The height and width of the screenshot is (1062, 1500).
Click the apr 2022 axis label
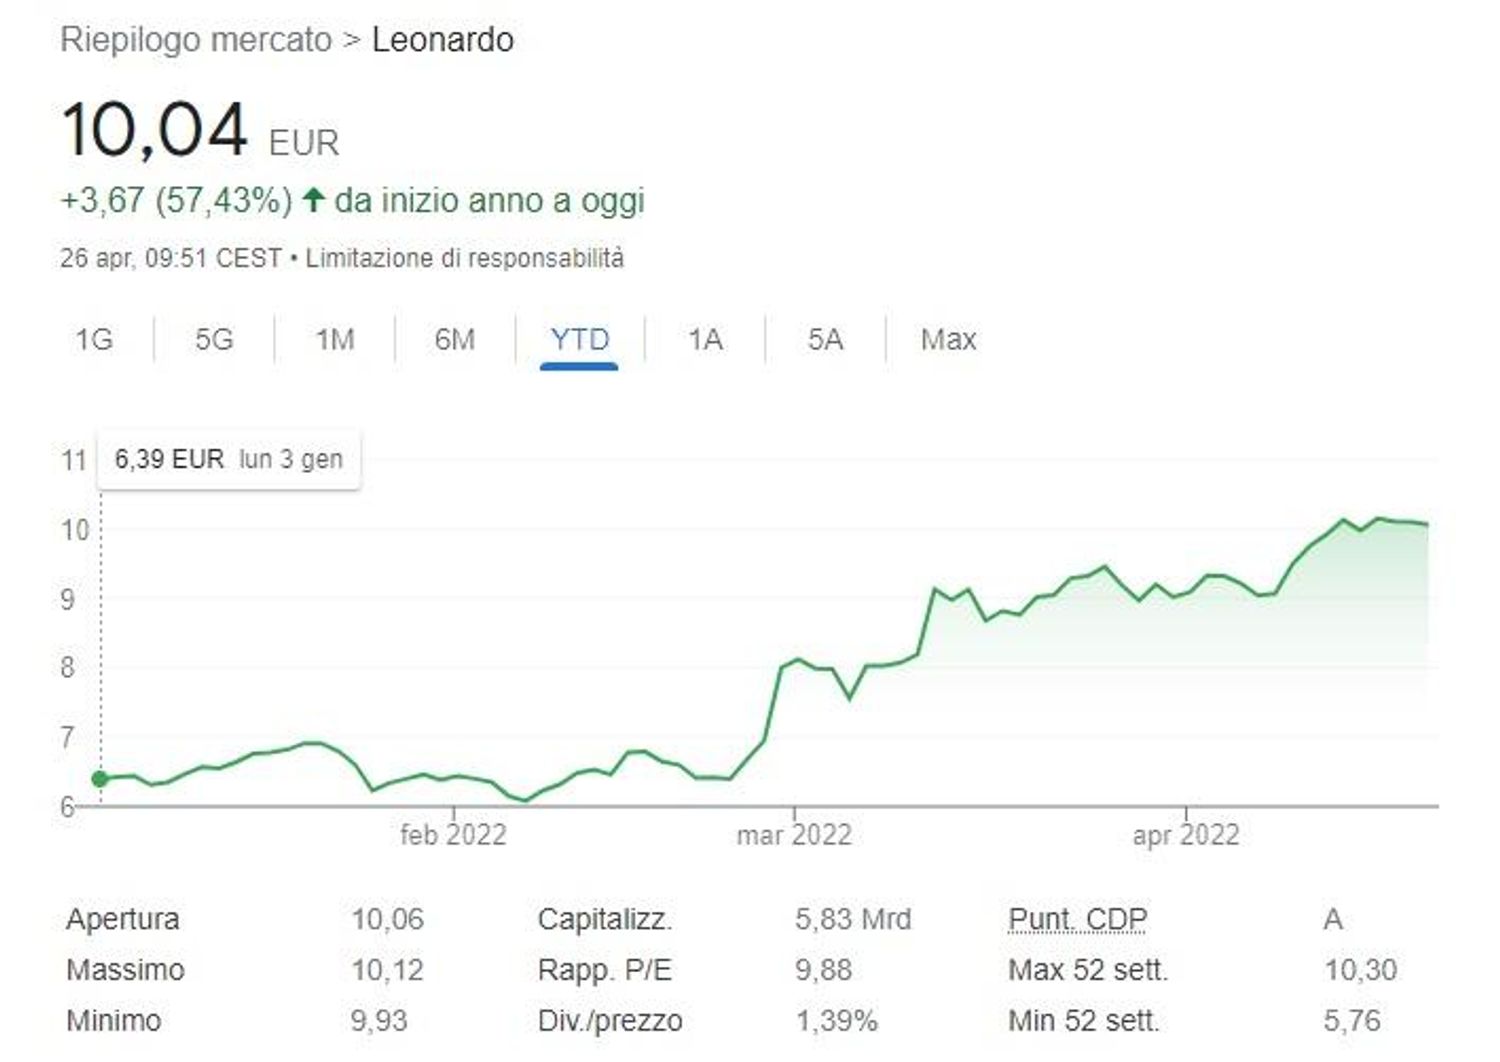pos(1186,835)
